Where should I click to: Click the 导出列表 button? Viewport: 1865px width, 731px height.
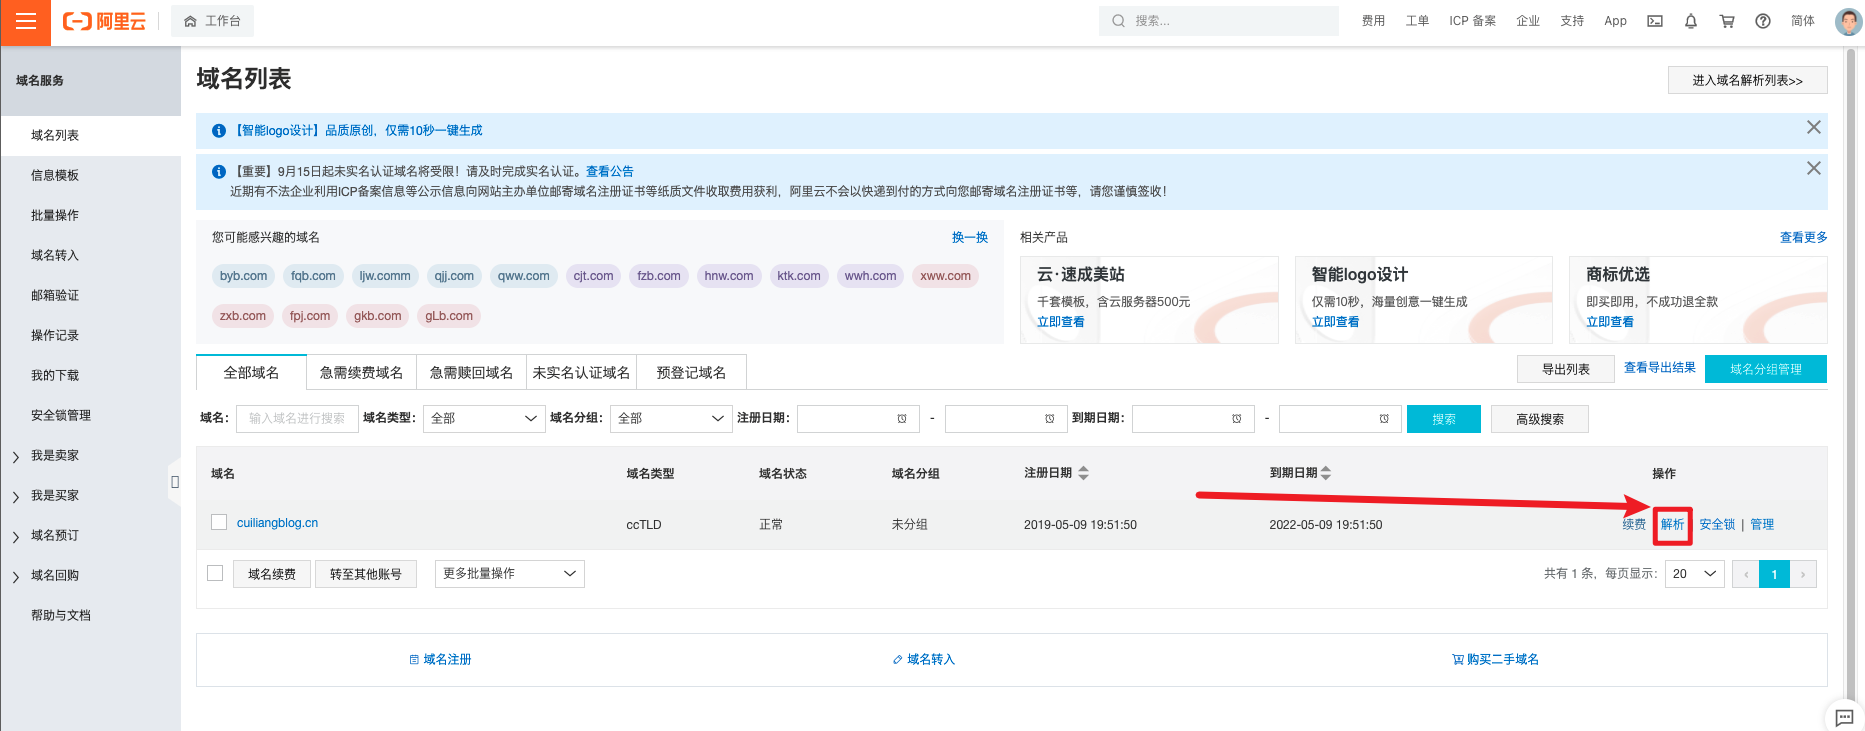[1566, 369]
